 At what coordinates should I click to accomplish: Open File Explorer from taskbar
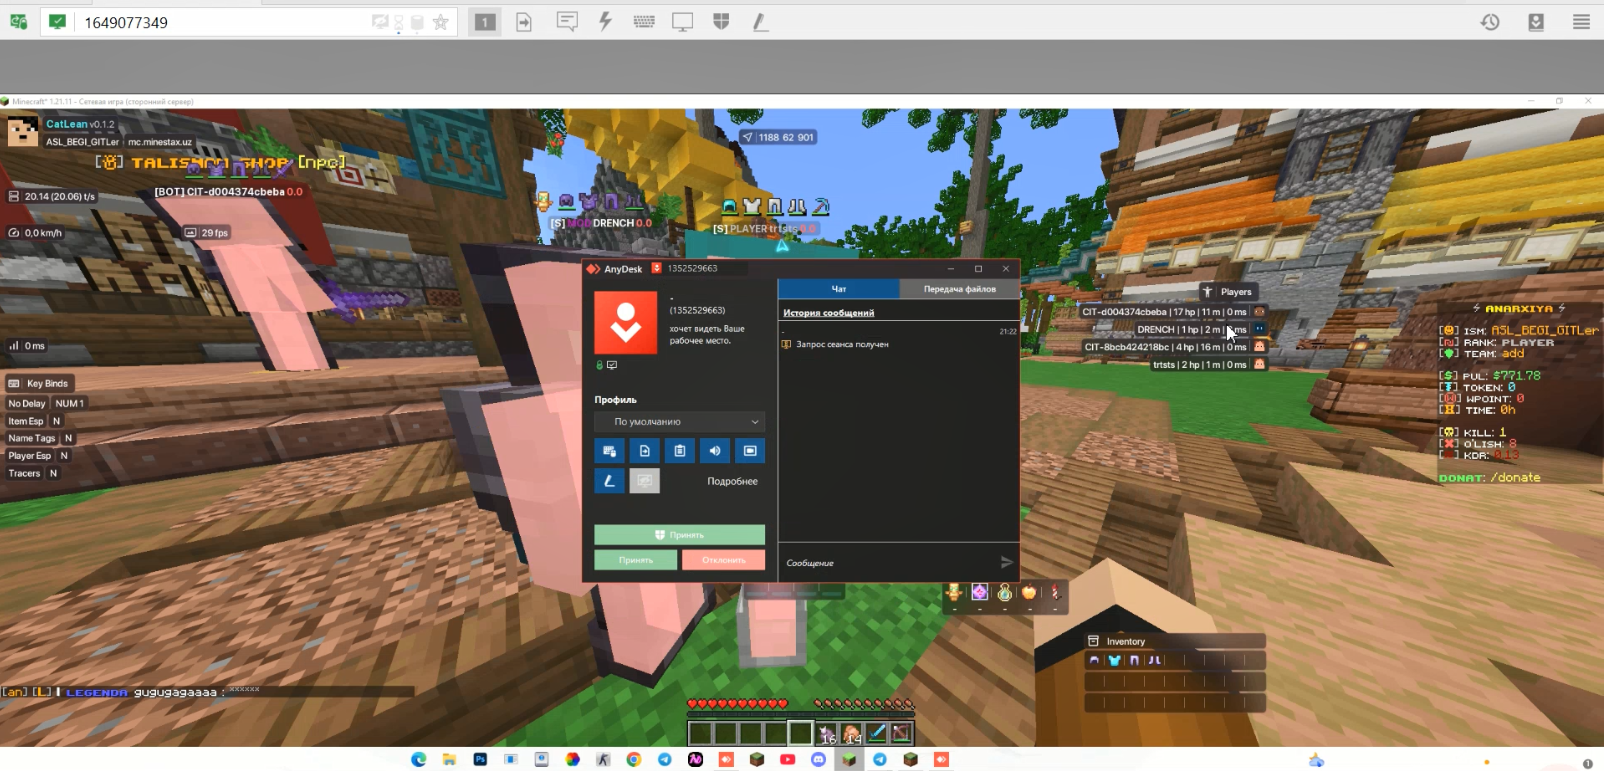[449, 760]
